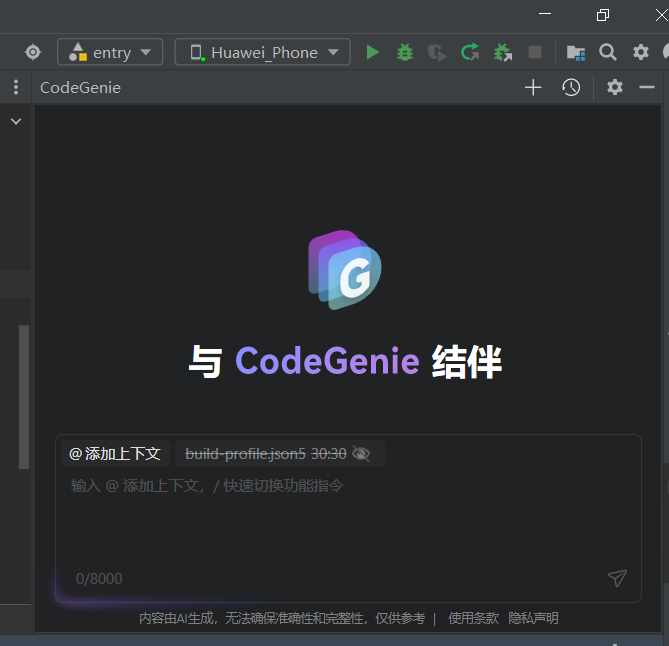Image resolution: width=669 pixels, height=646 pixels.
Task: Open the 隐私声明 link
Action: click(x=533, y=618)
